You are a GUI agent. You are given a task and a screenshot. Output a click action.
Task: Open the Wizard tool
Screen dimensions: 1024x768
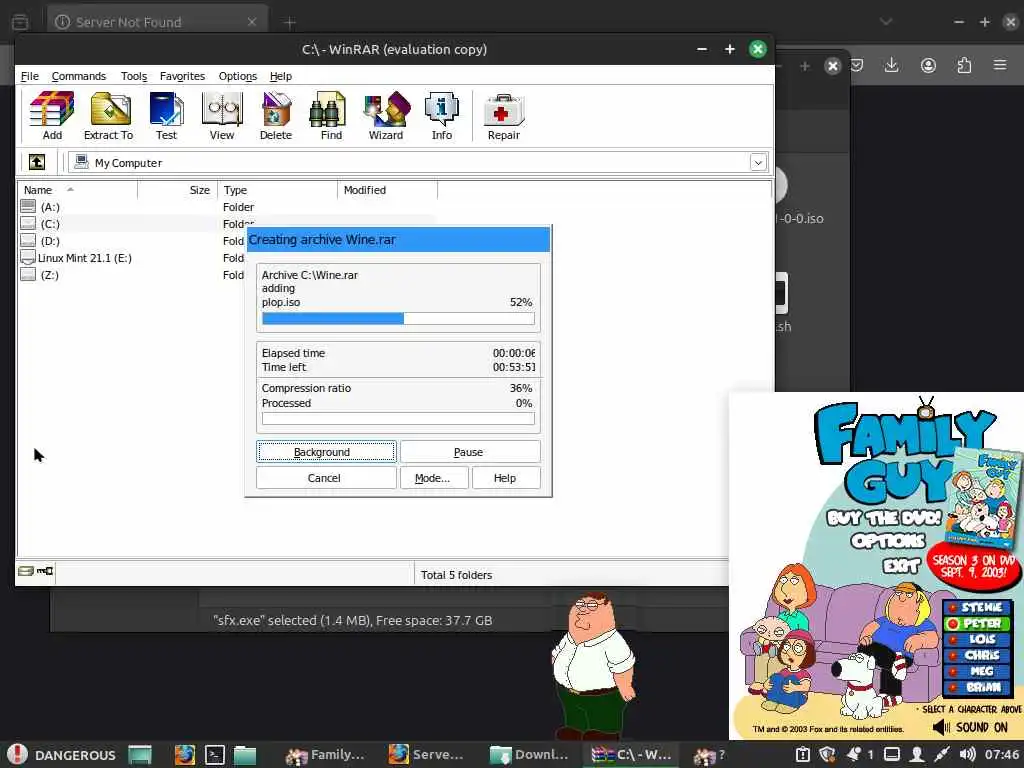386,116
